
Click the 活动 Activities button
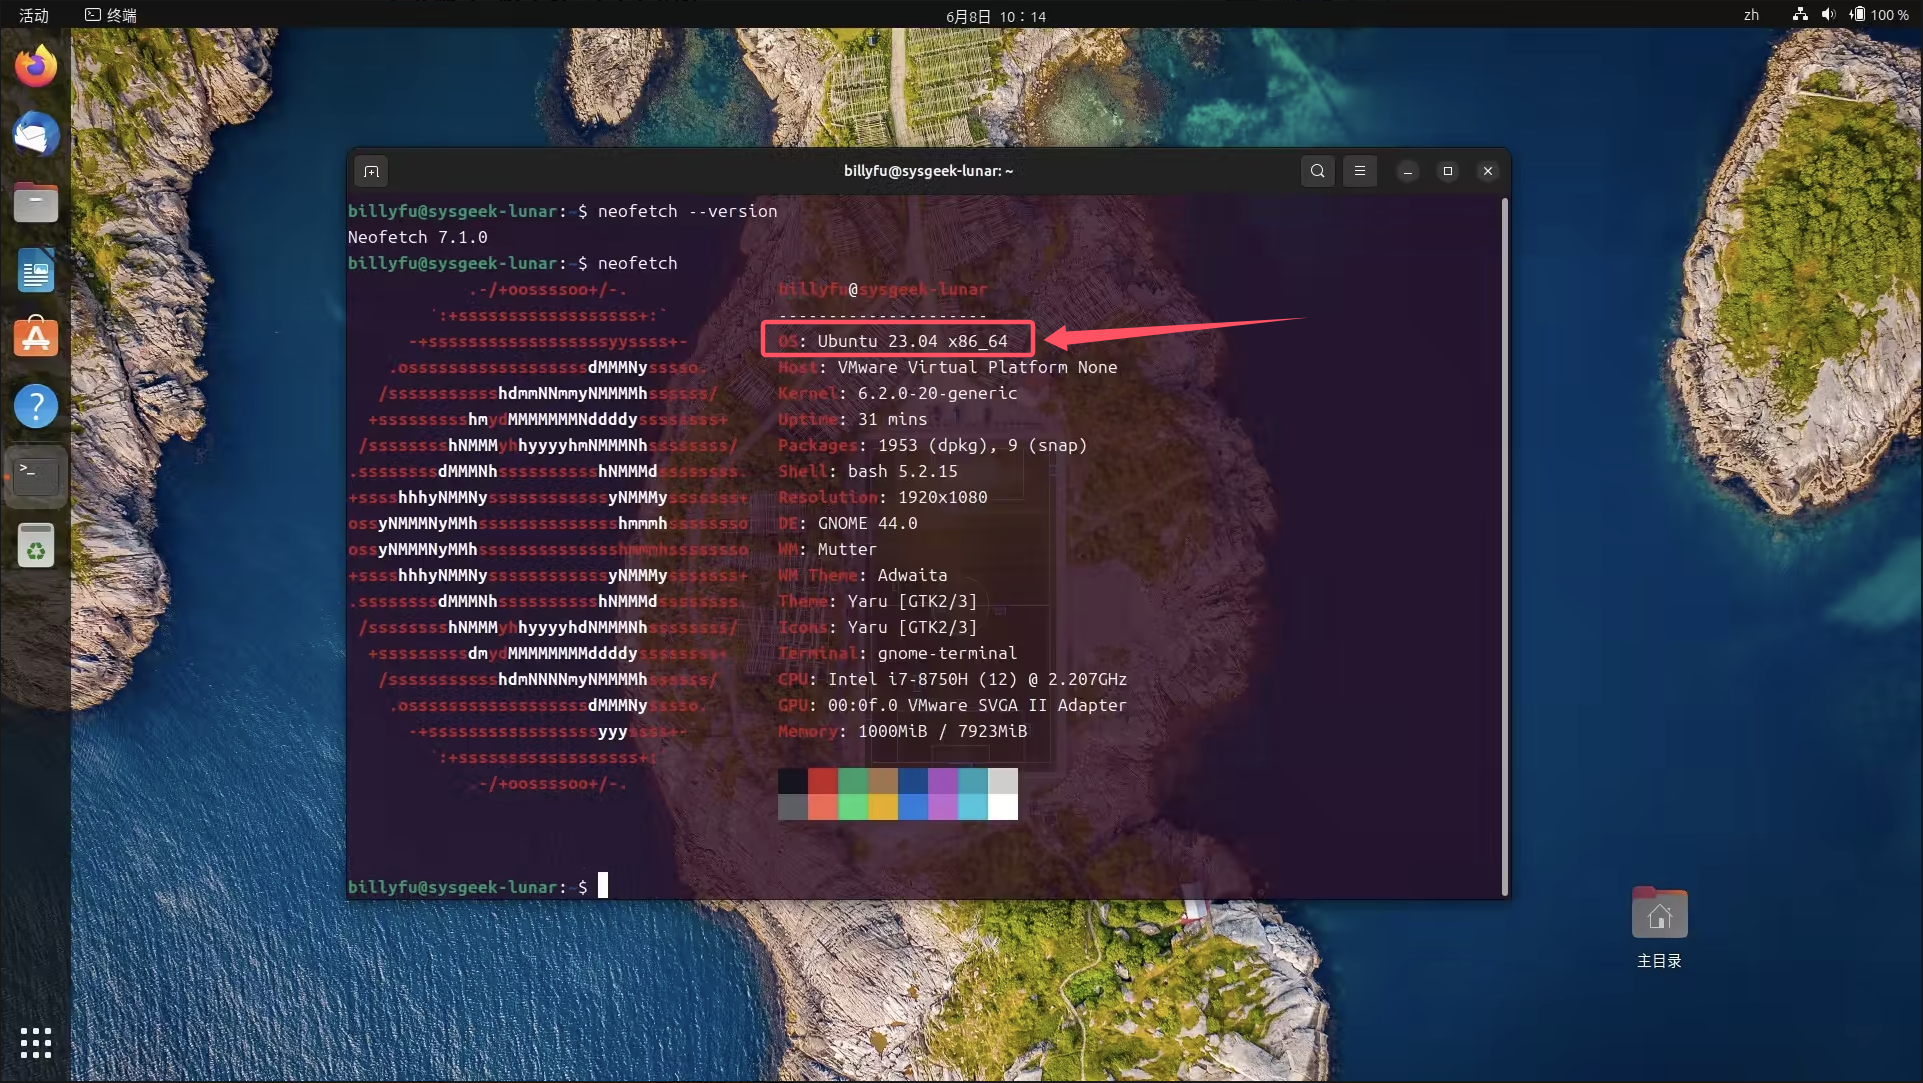tap(34, 15)
